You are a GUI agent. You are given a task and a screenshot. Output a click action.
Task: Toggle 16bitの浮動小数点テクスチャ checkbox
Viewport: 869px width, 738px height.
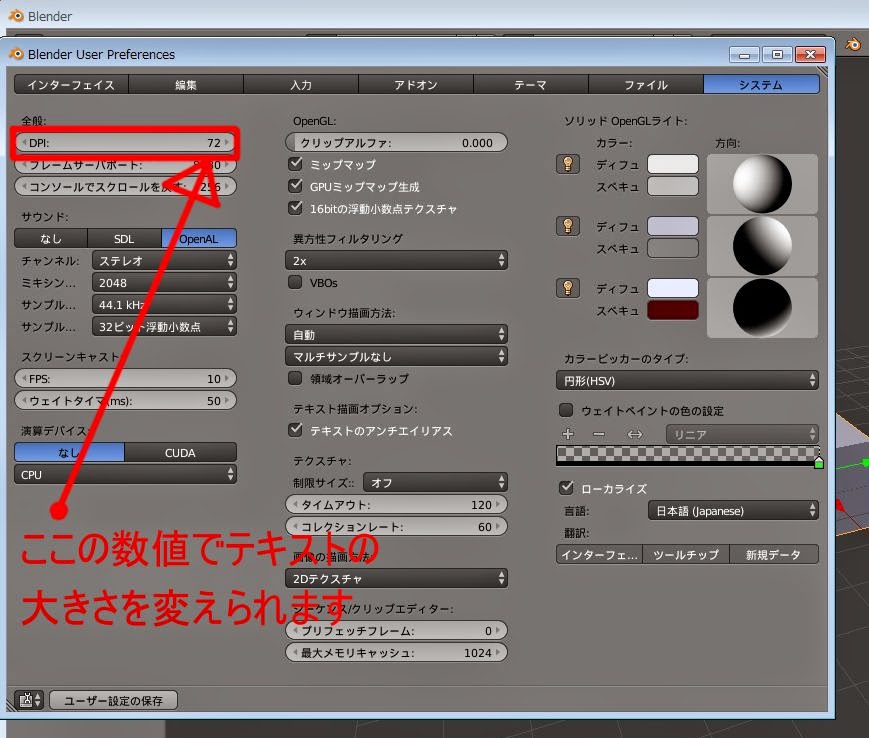tap(295, 208)
